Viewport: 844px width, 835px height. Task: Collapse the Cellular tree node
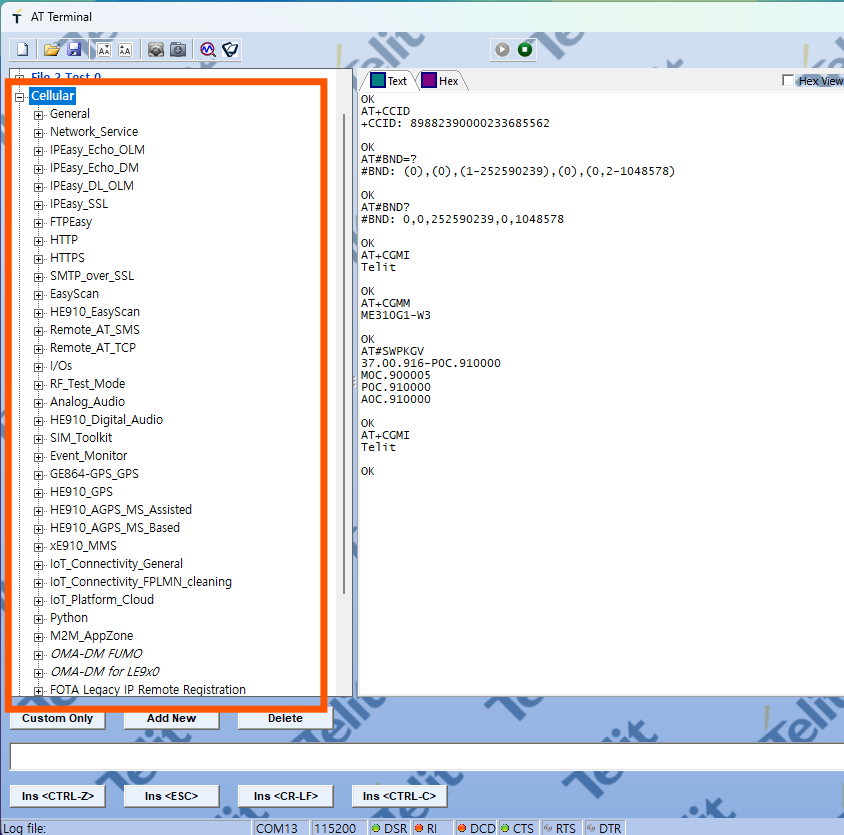tap(20, 97)
